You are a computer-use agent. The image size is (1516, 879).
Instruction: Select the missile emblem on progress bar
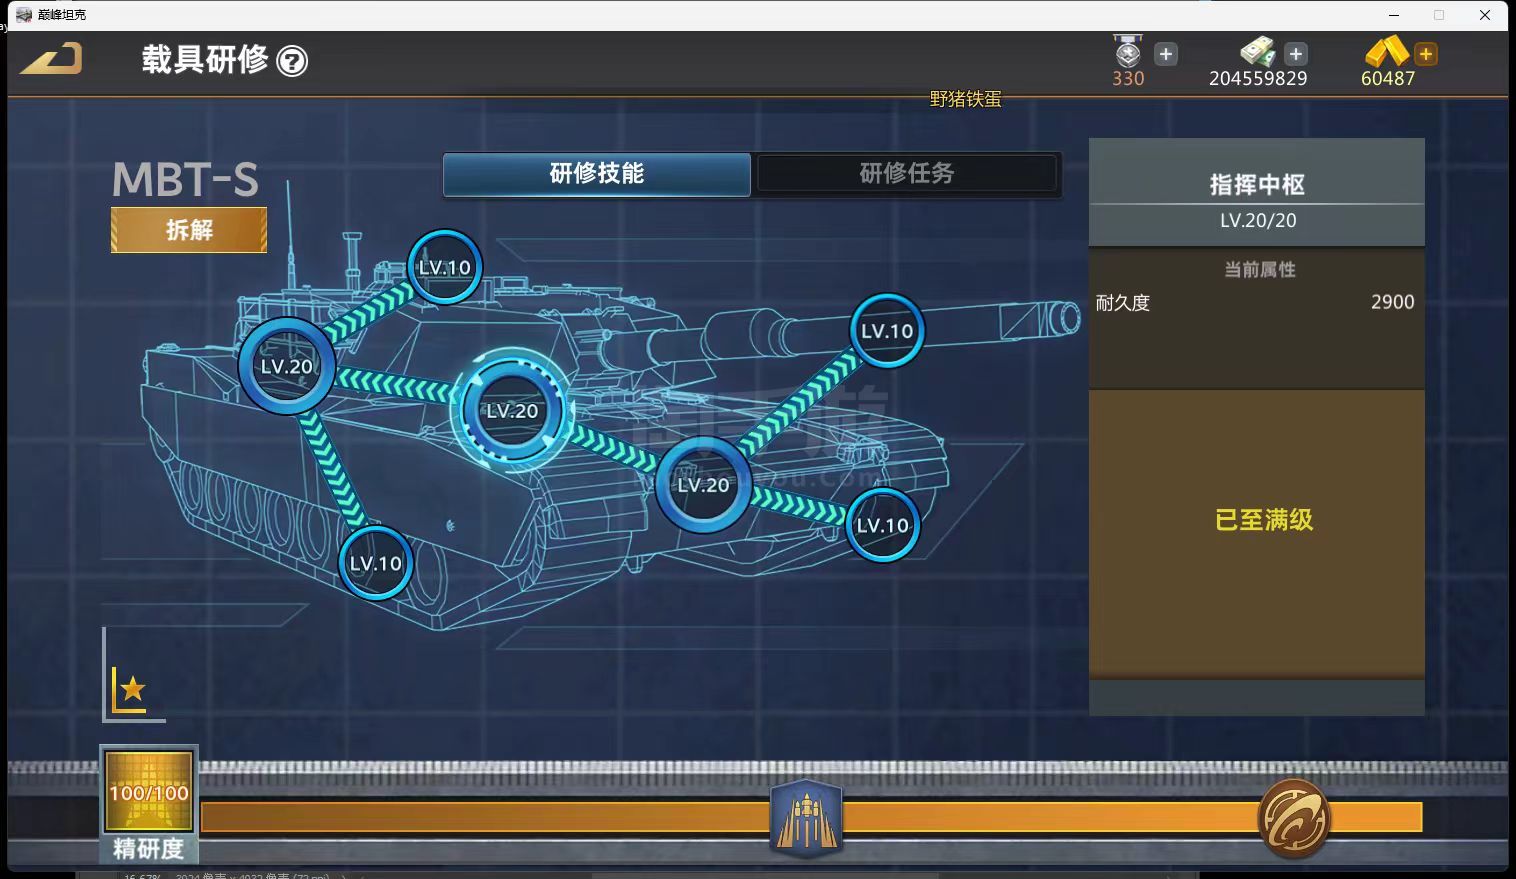(x=806, y=818)
